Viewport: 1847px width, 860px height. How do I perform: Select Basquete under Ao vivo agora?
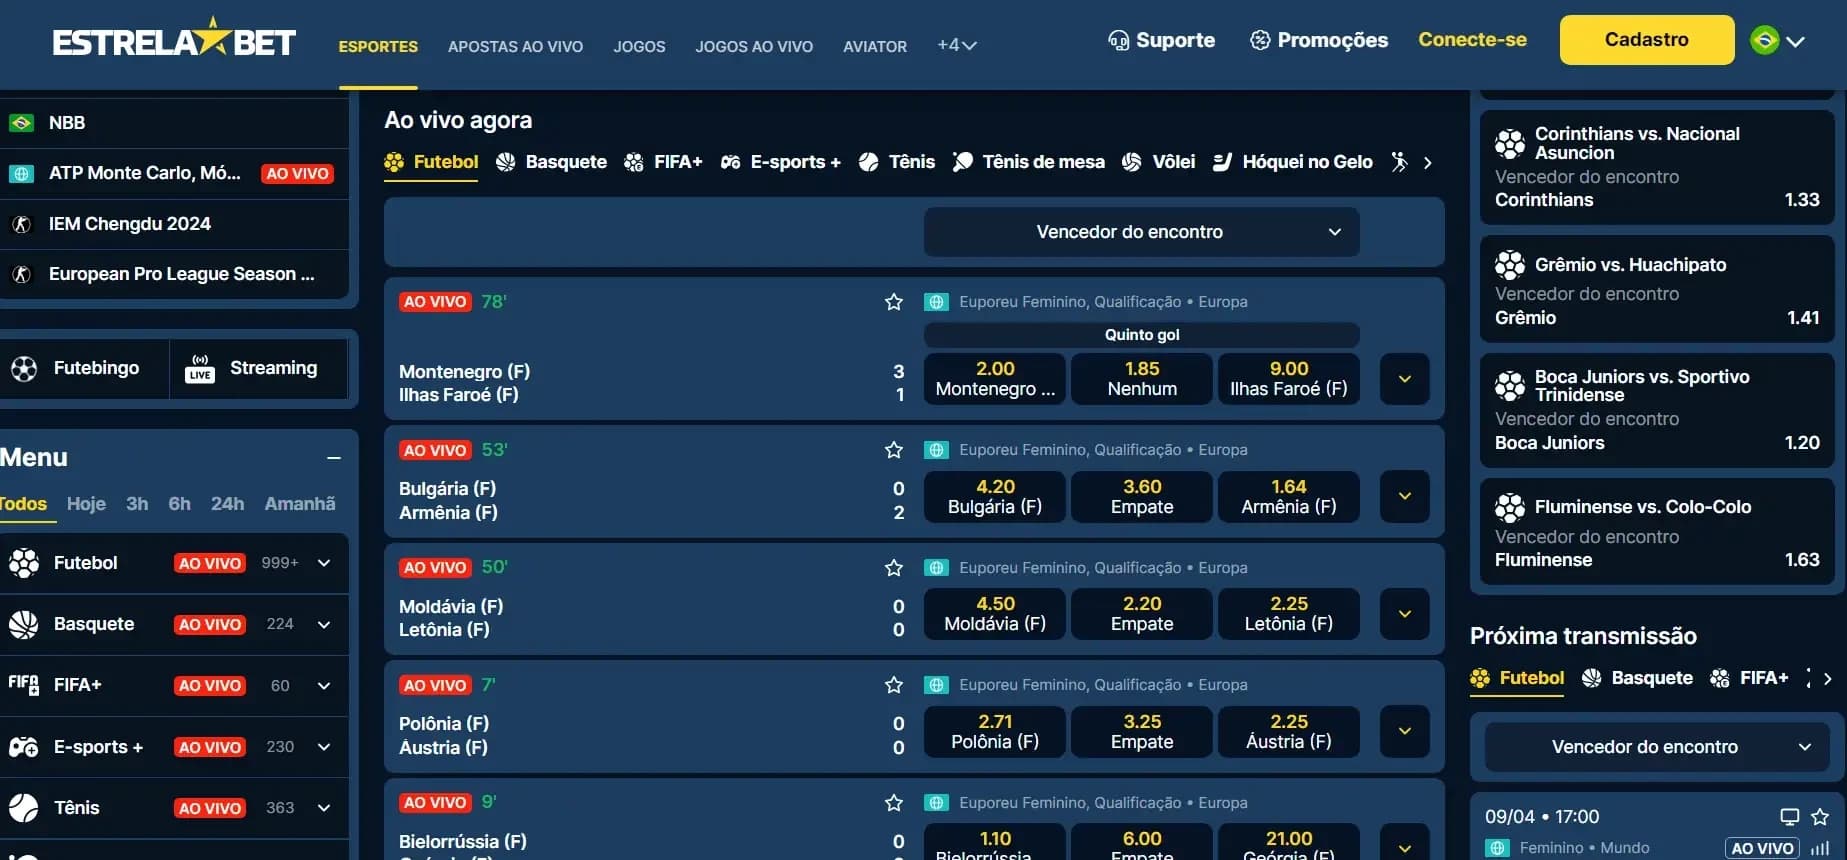coord(551,162)
